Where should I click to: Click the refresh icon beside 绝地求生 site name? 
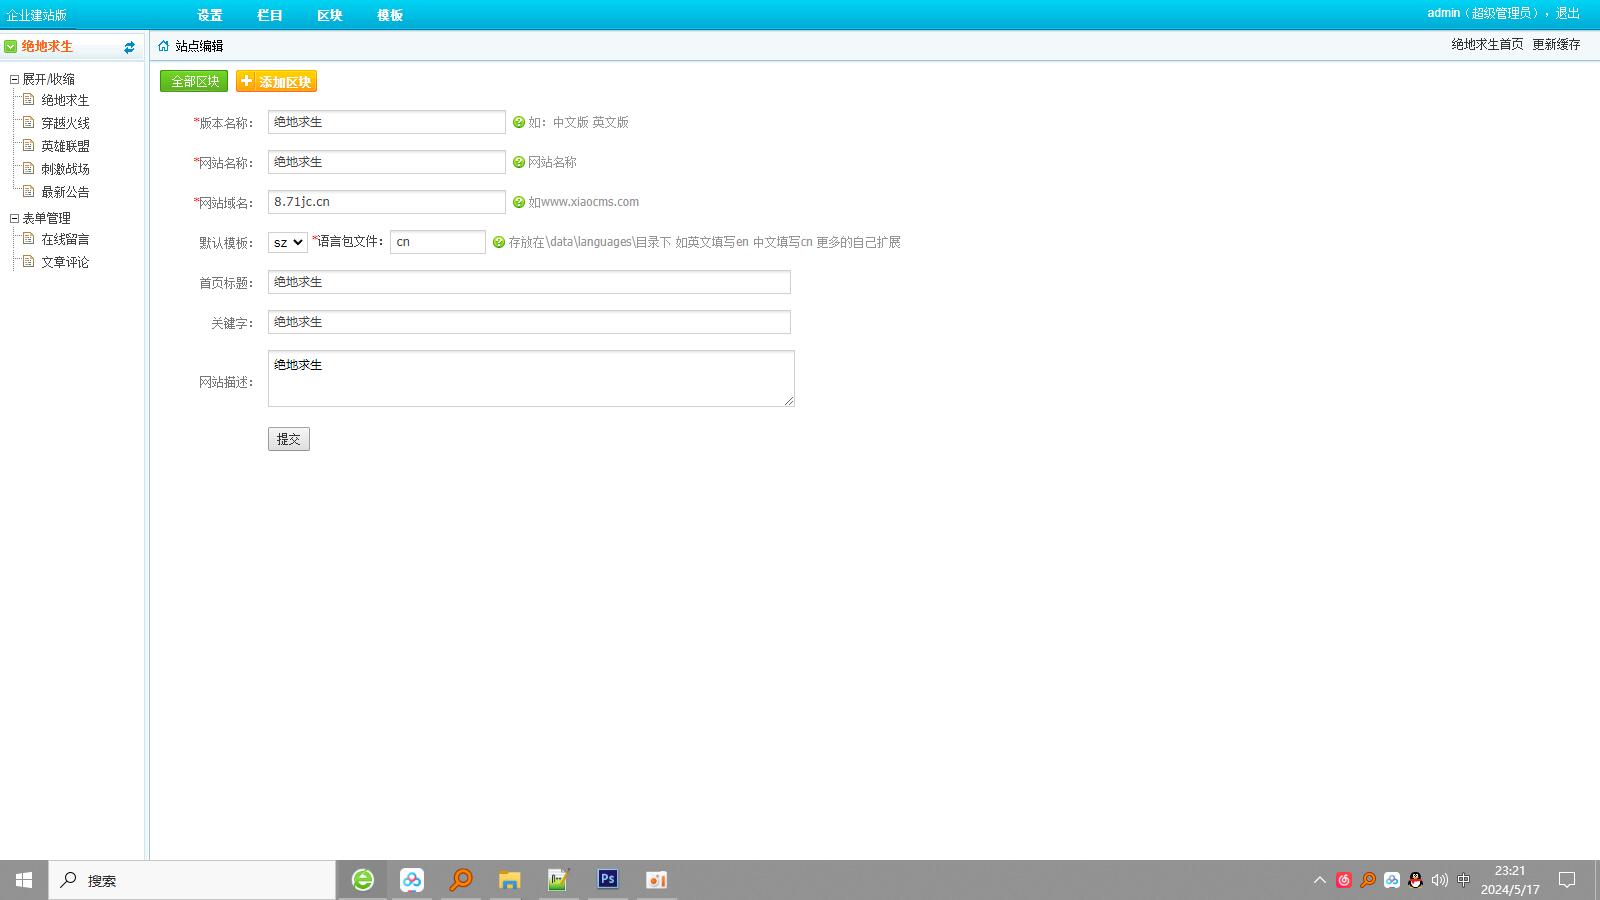pos(129,47)
